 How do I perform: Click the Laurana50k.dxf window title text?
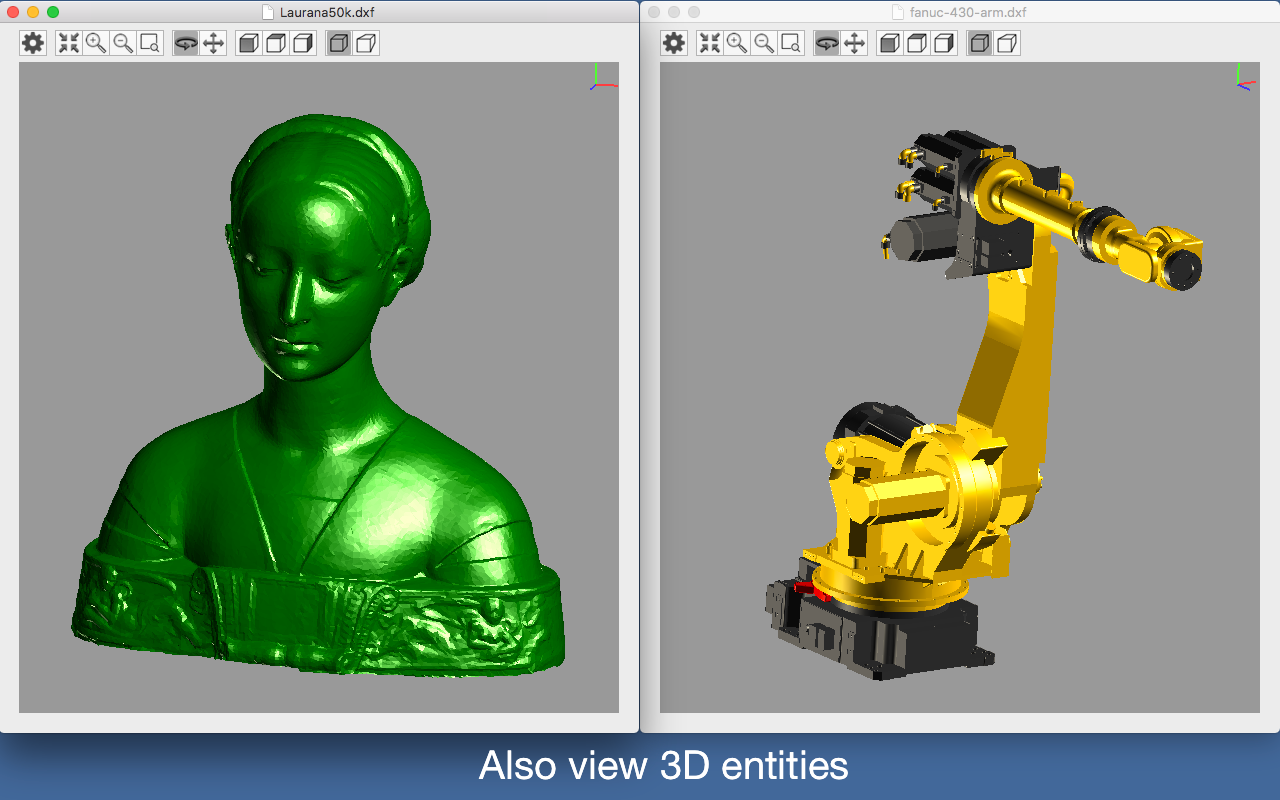327,12
